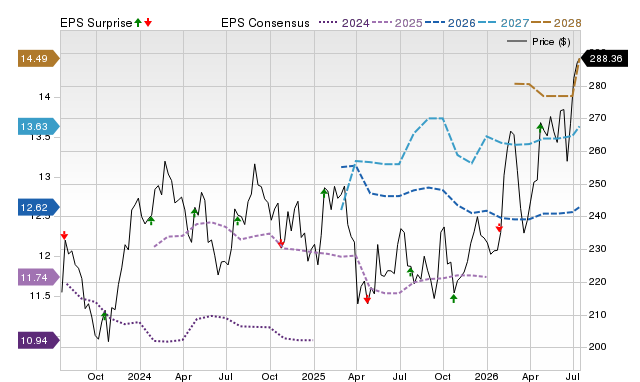Click the red down arrow beside EPS Surprise legend
Screen dimensions: 640x382
pos(148,22)
